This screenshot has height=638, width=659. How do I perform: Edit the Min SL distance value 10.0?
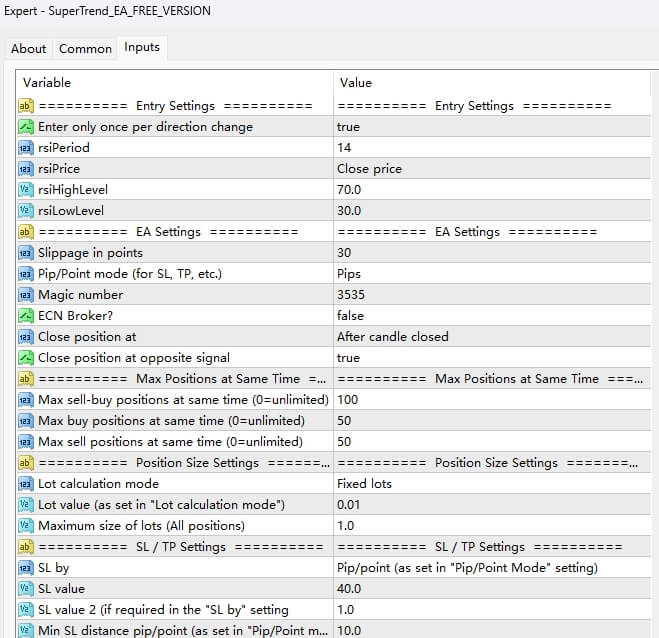click(492, 630)
